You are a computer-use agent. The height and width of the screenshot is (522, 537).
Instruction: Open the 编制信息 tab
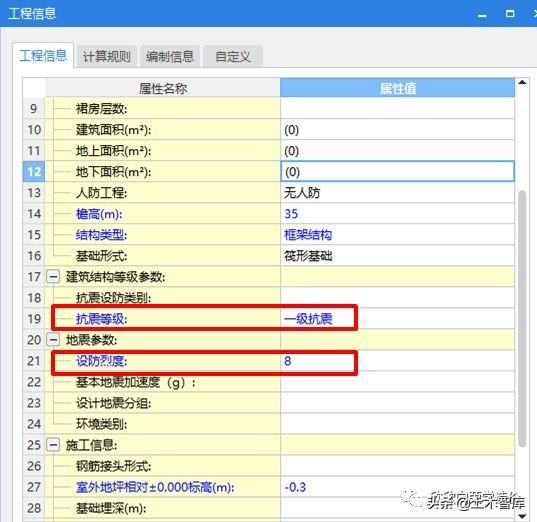[170, 56]
